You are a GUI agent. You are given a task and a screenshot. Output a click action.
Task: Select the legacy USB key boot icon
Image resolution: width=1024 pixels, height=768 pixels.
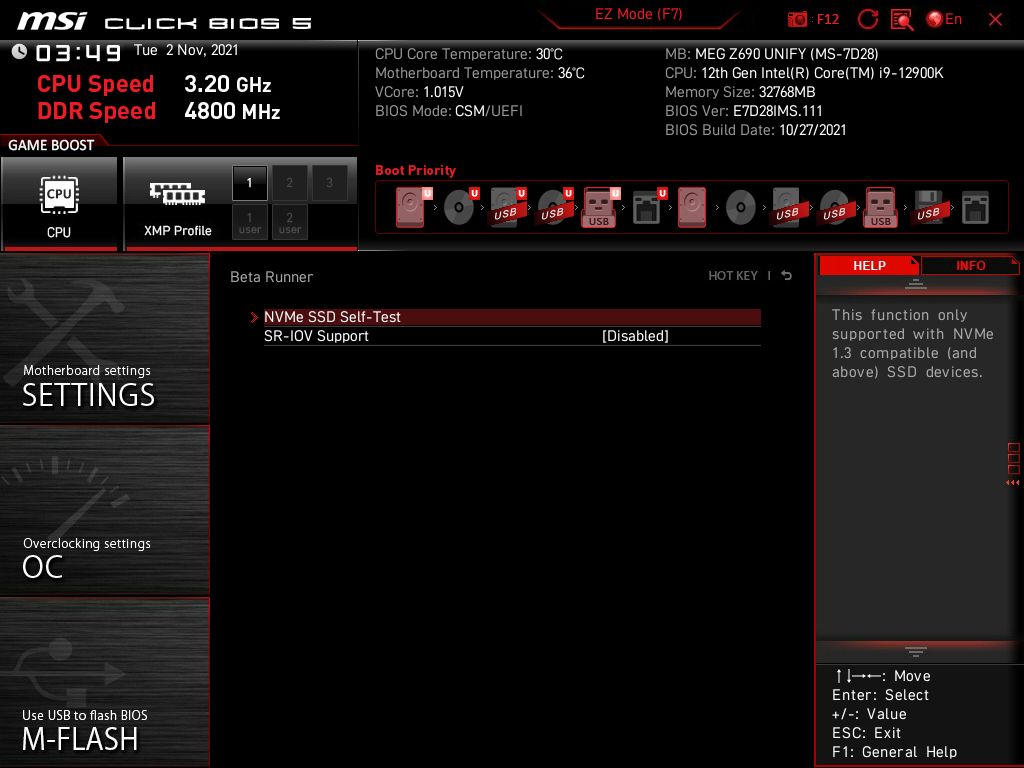click(x=880, y=207)
